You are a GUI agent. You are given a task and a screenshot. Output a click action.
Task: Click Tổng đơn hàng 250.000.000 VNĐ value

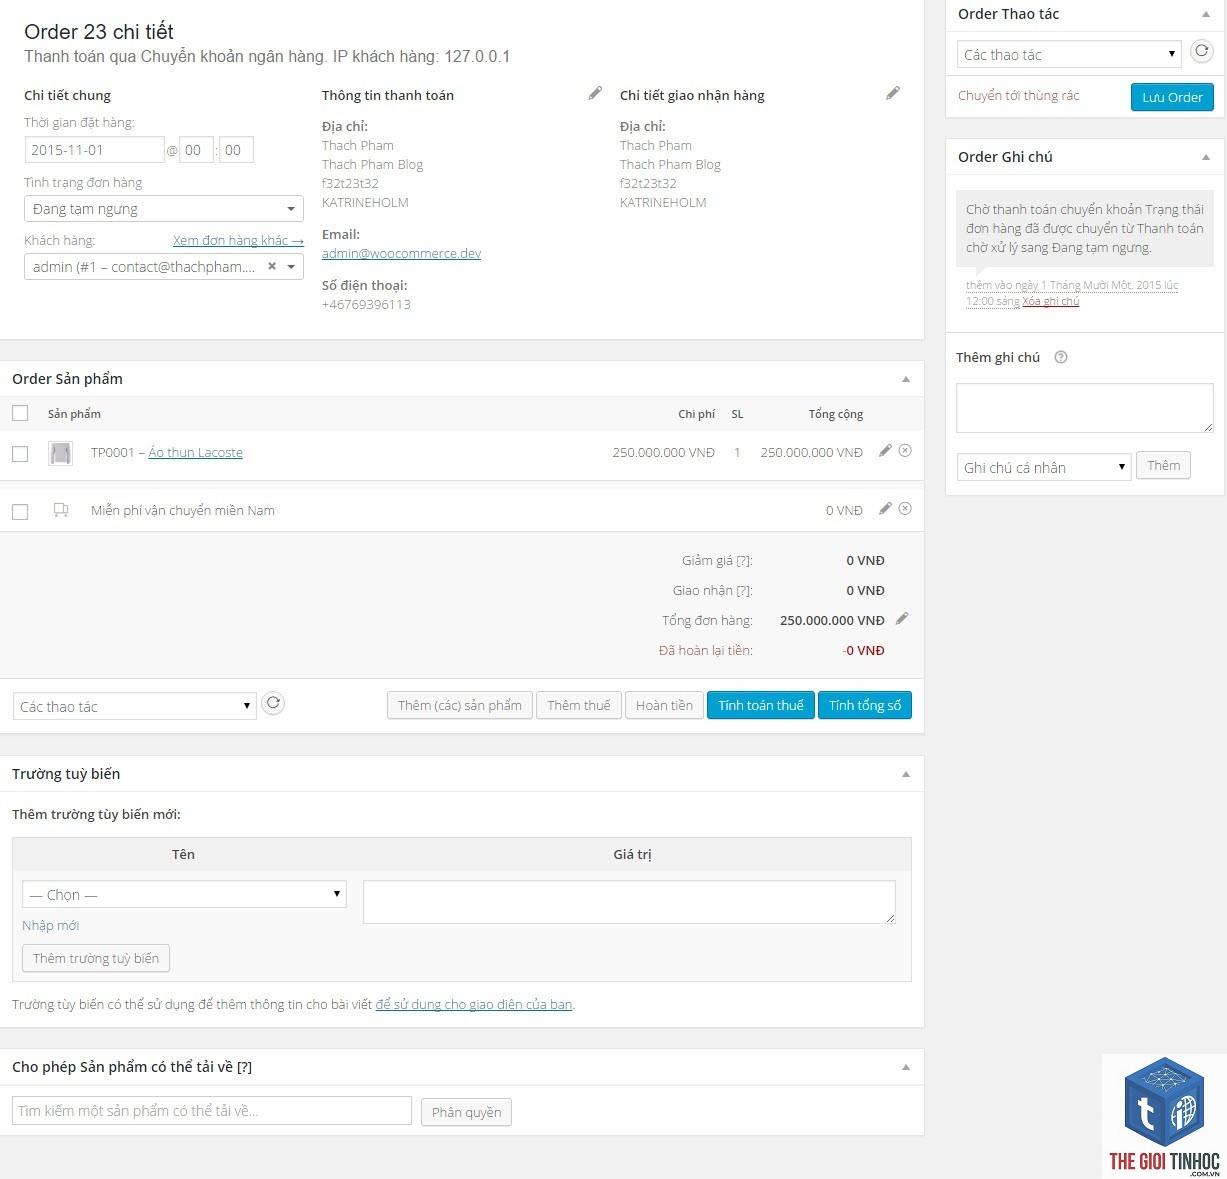832,620
